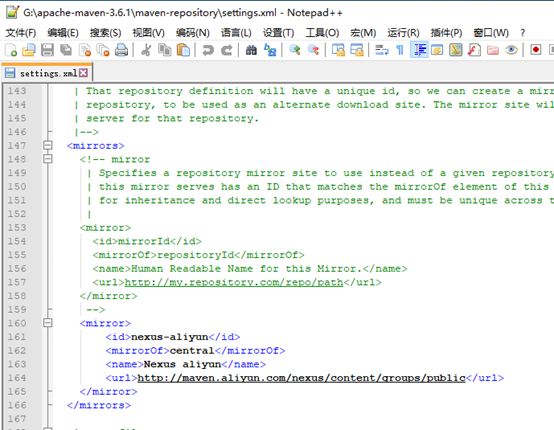
Task: Click the Synchronize vertical scrolling icon
Action: (x=338, y=50)
